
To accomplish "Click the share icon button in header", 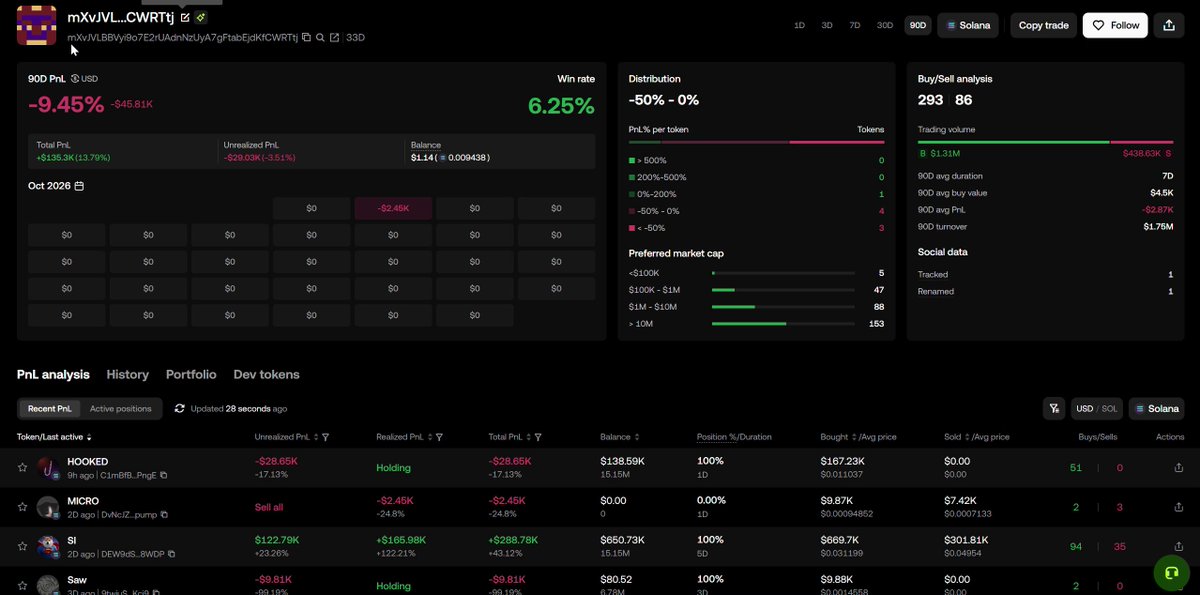I will click(1169, 25).
